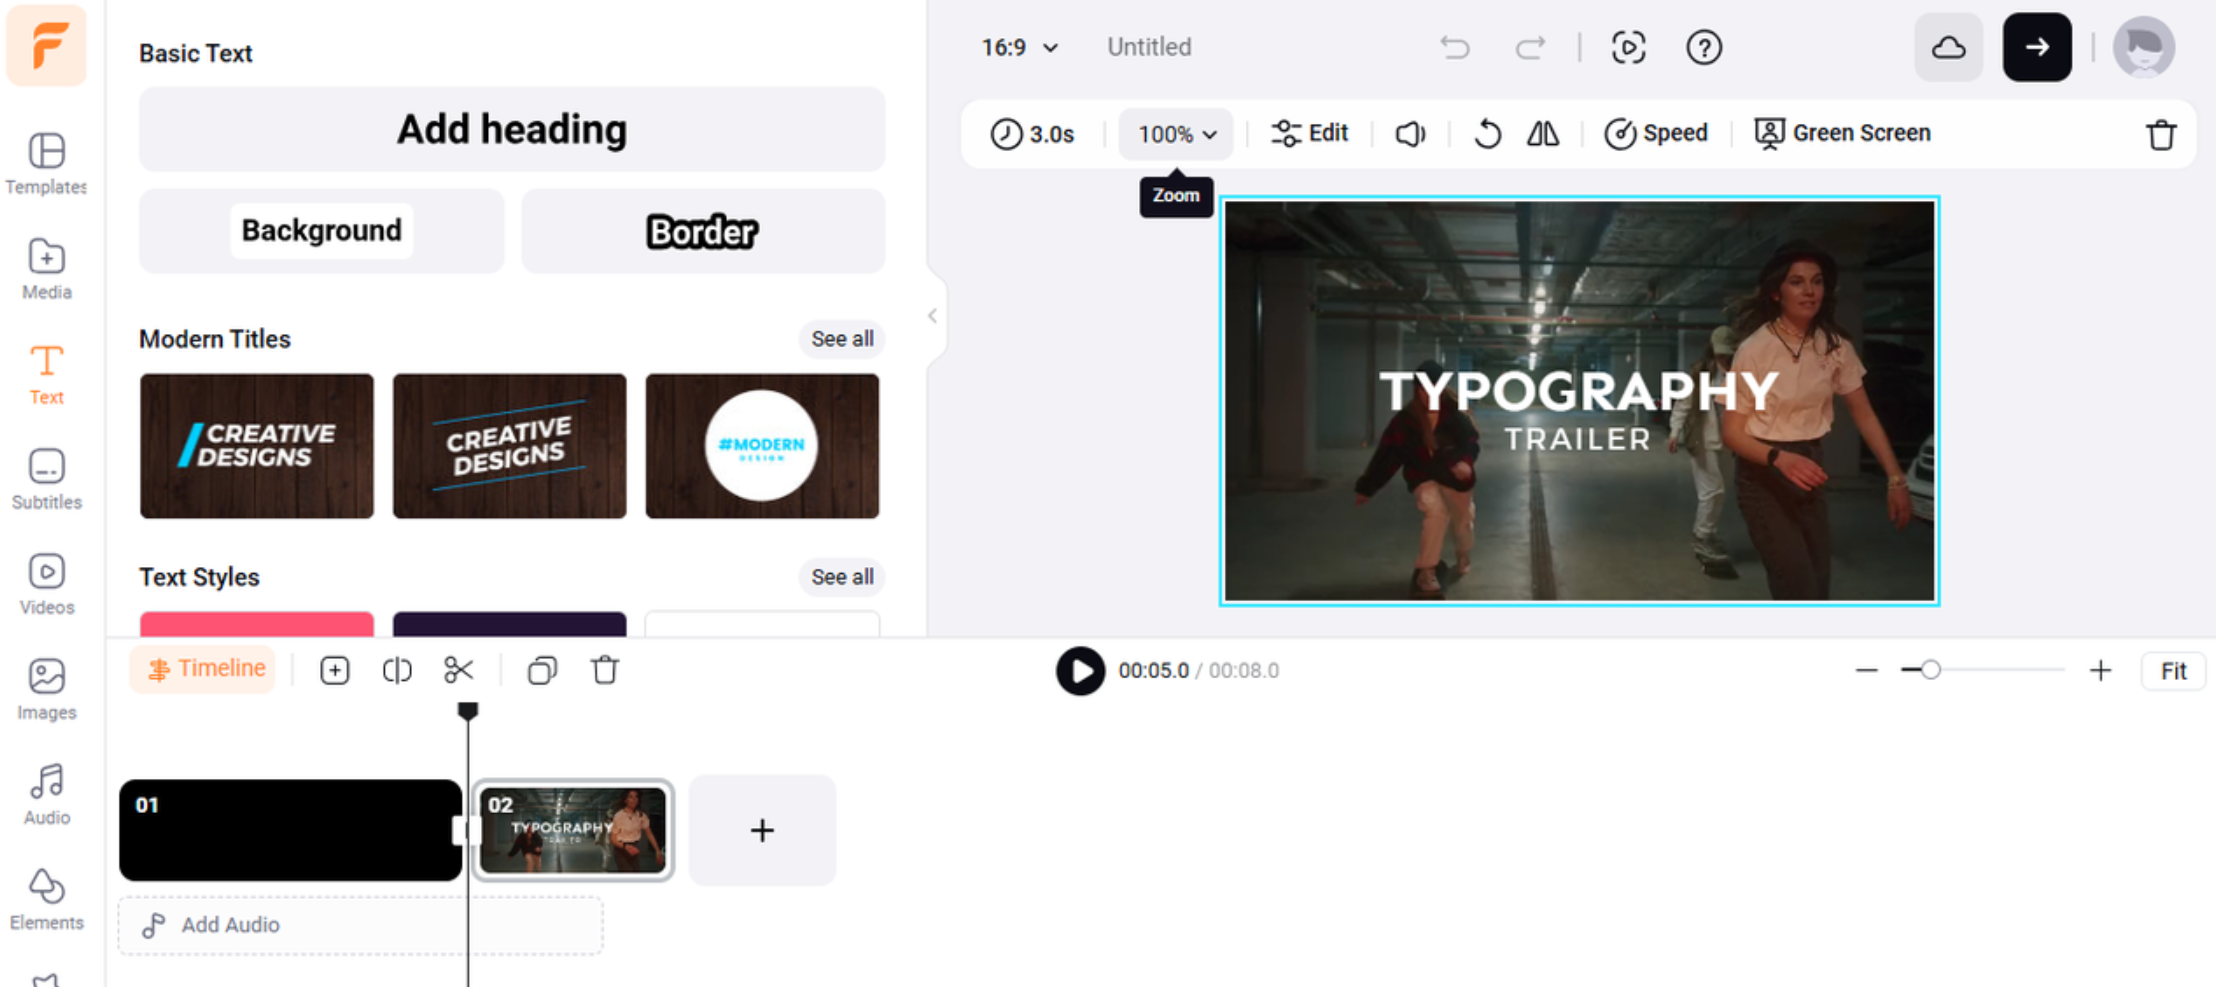2216x987 pixels.
Task: Mute the clip audio with the volume icon
Action: pos(1410,133)
